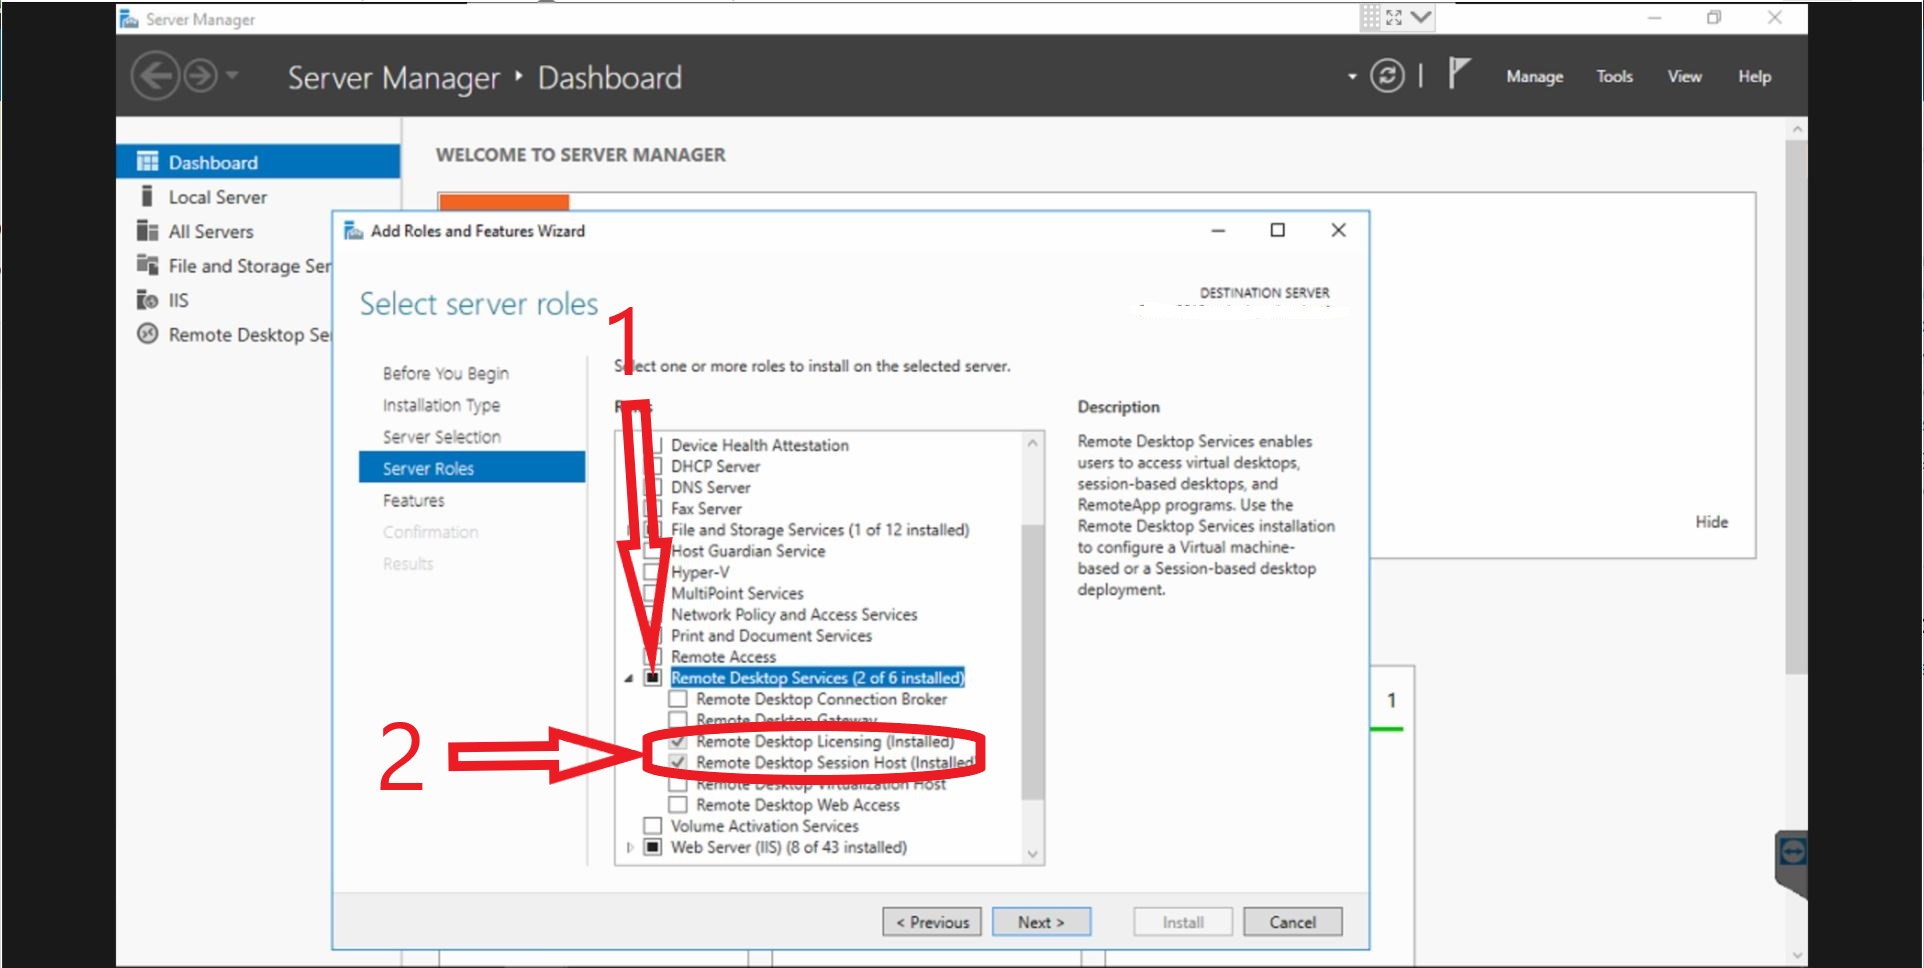Screen dimensions: 1924x968
Task: Go to the Before You Begin step
Action: click(445, 373)
